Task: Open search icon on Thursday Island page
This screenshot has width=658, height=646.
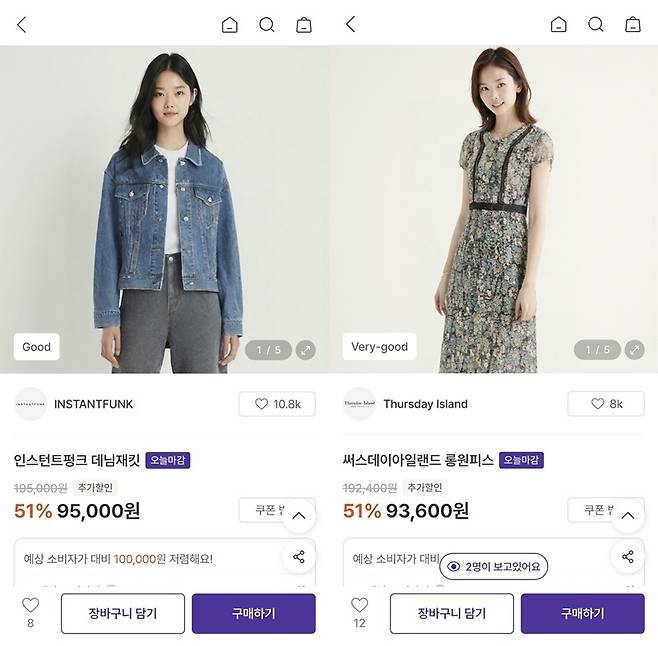Action: (x=595, y=25)
